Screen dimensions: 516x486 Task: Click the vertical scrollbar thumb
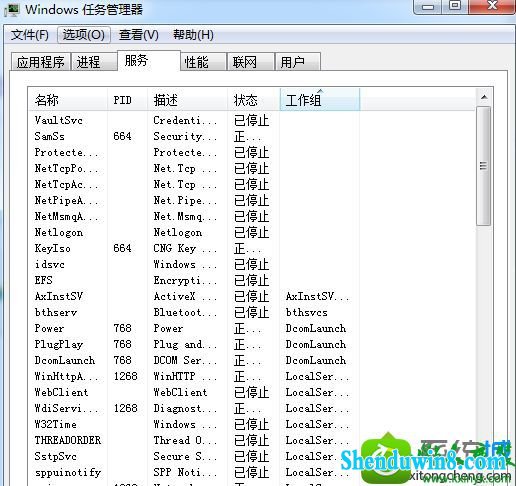[483, 166]
